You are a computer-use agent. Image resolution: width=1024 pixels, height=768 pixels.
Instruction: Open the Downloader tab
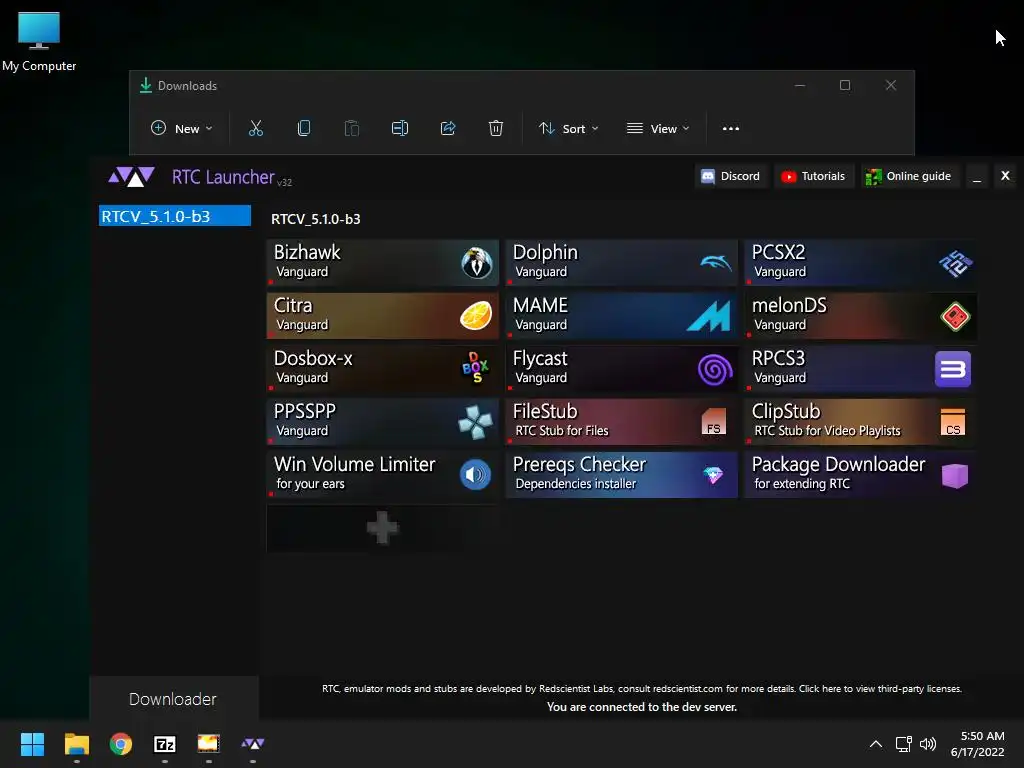(173, 699)
